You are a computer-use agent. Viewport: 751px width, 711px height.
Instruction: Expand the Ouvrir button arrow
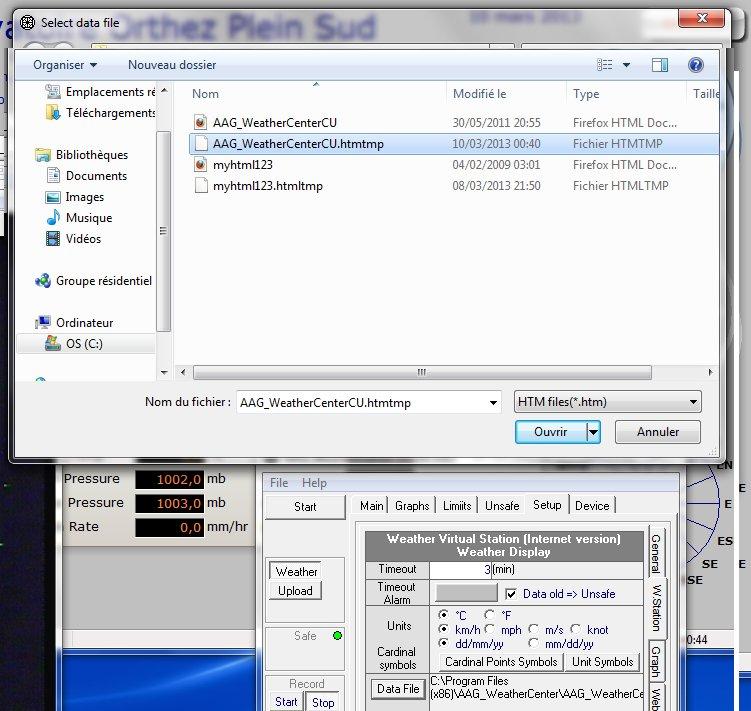click(x=593, y=432)
